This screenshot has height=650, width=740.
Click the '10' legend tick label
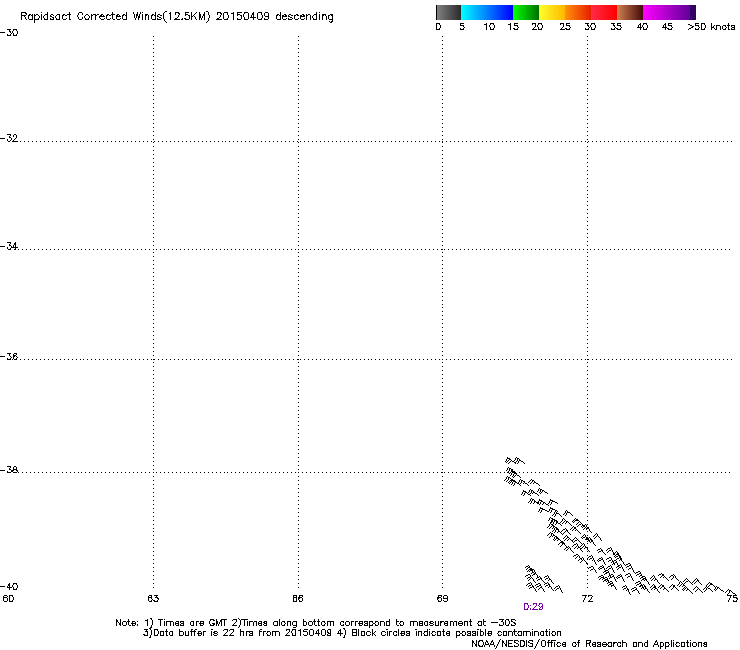click(489, 27)
